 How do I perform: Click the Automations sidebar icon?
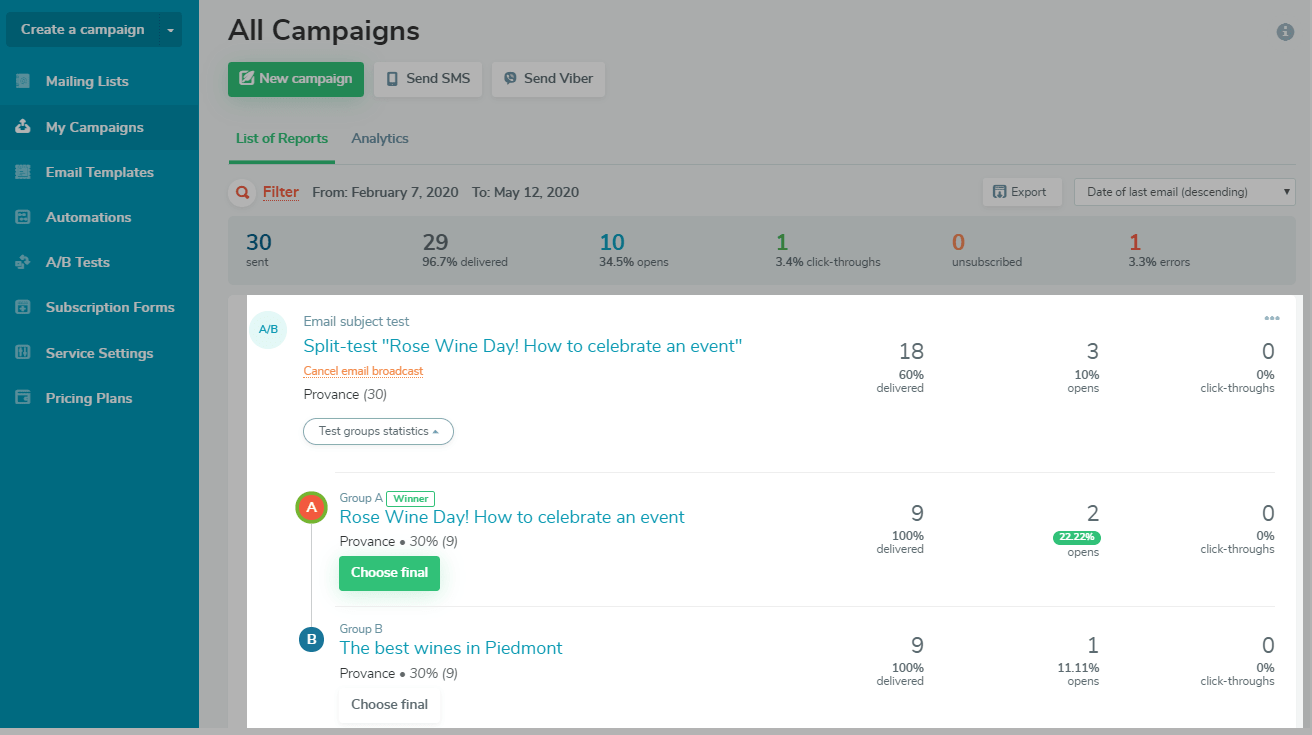(23, 217)
